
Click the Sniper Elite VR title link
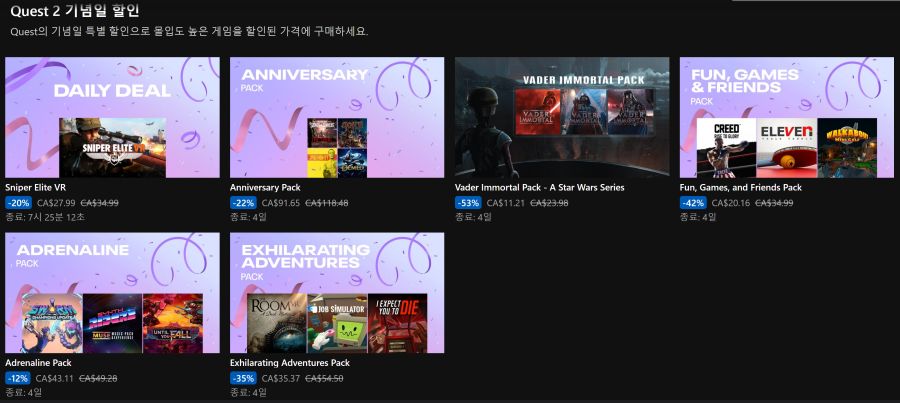pos(35,188)
